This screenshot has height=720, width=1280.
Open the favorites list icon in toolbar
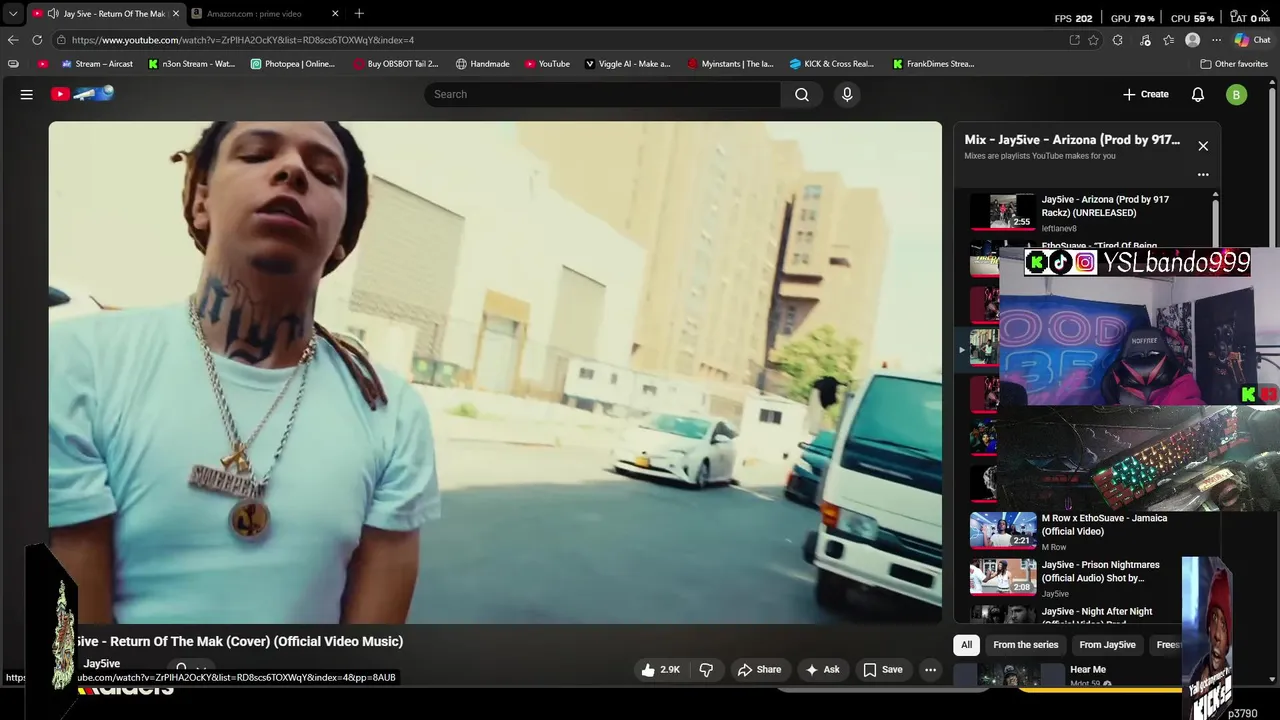tap(1168, 40)
